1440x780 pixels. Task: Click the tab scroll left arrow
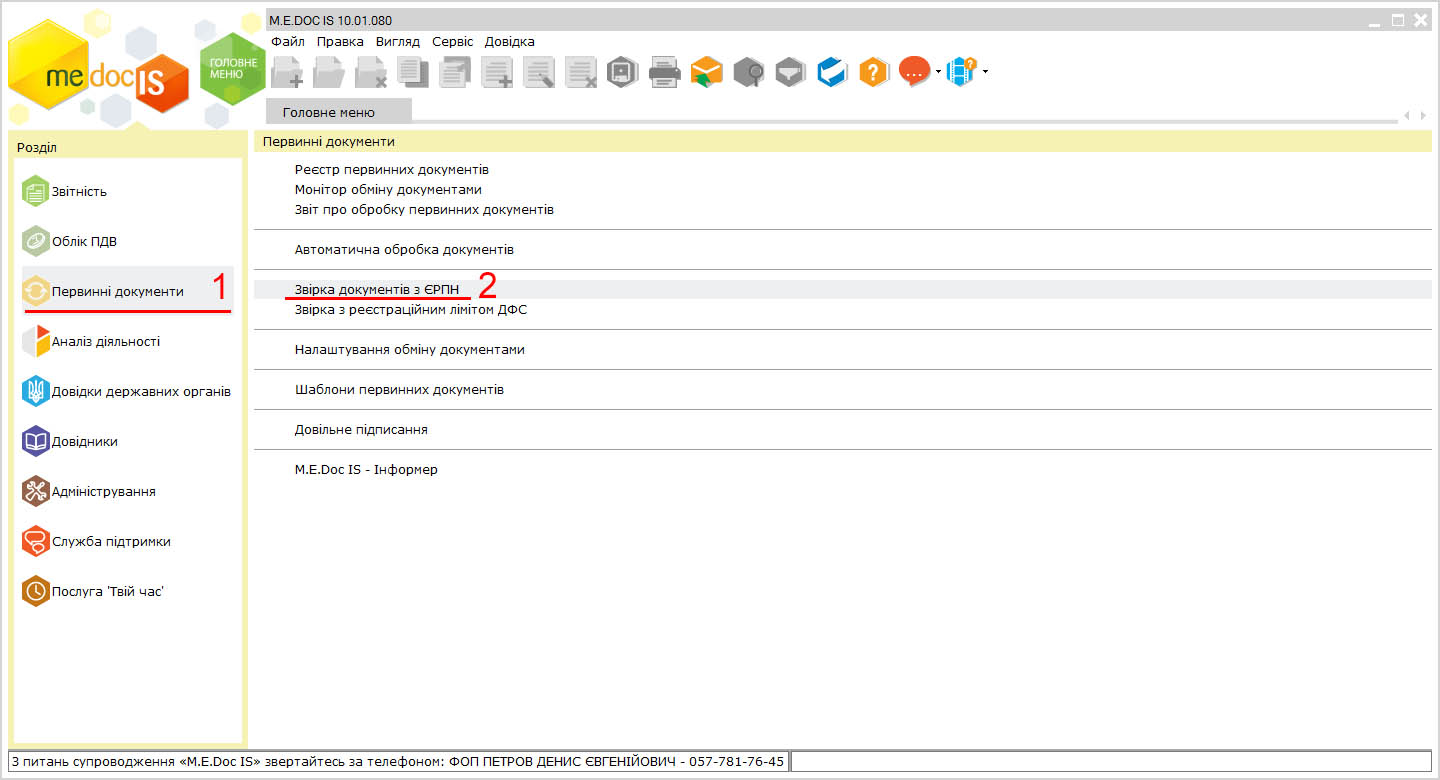[1408, 116]
